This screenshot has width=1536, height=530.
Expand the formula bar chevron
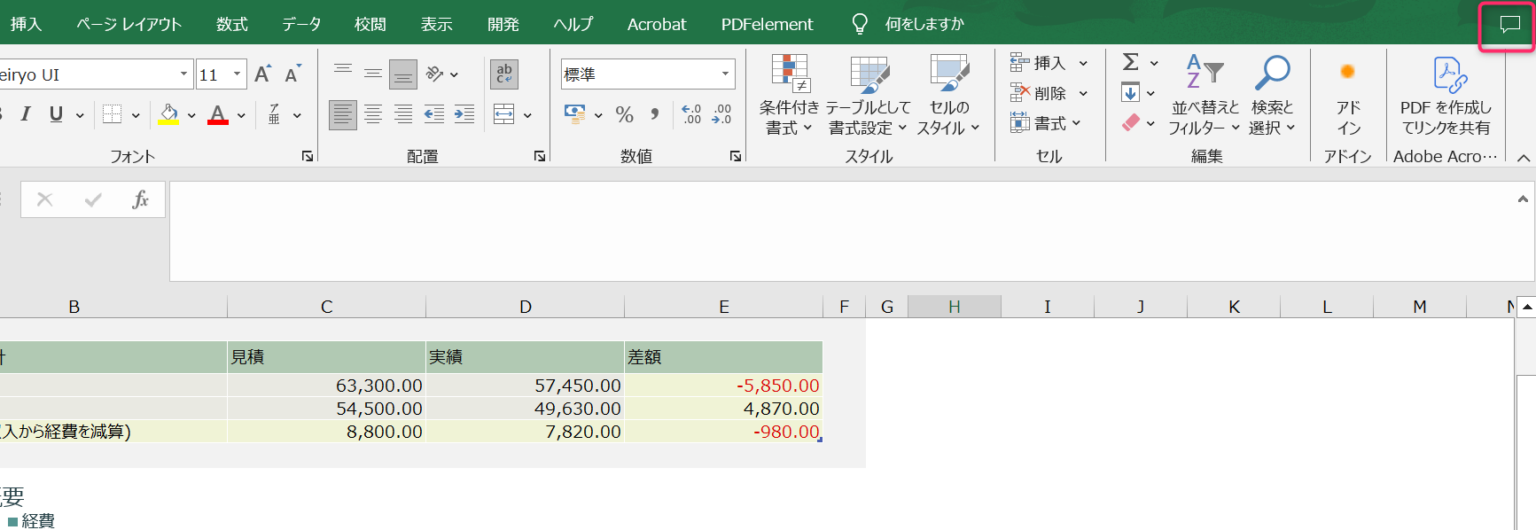(1524, 198)
